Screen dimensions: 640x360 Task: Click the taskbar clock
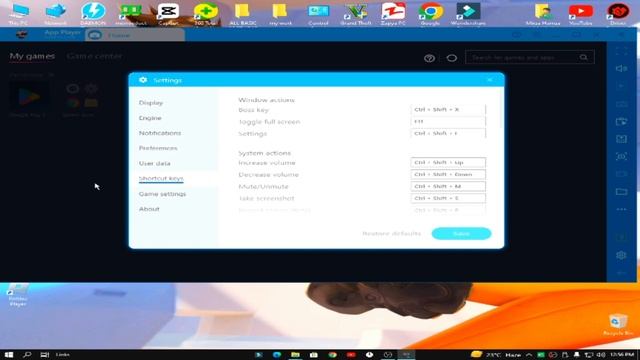[x=622, y=355]
